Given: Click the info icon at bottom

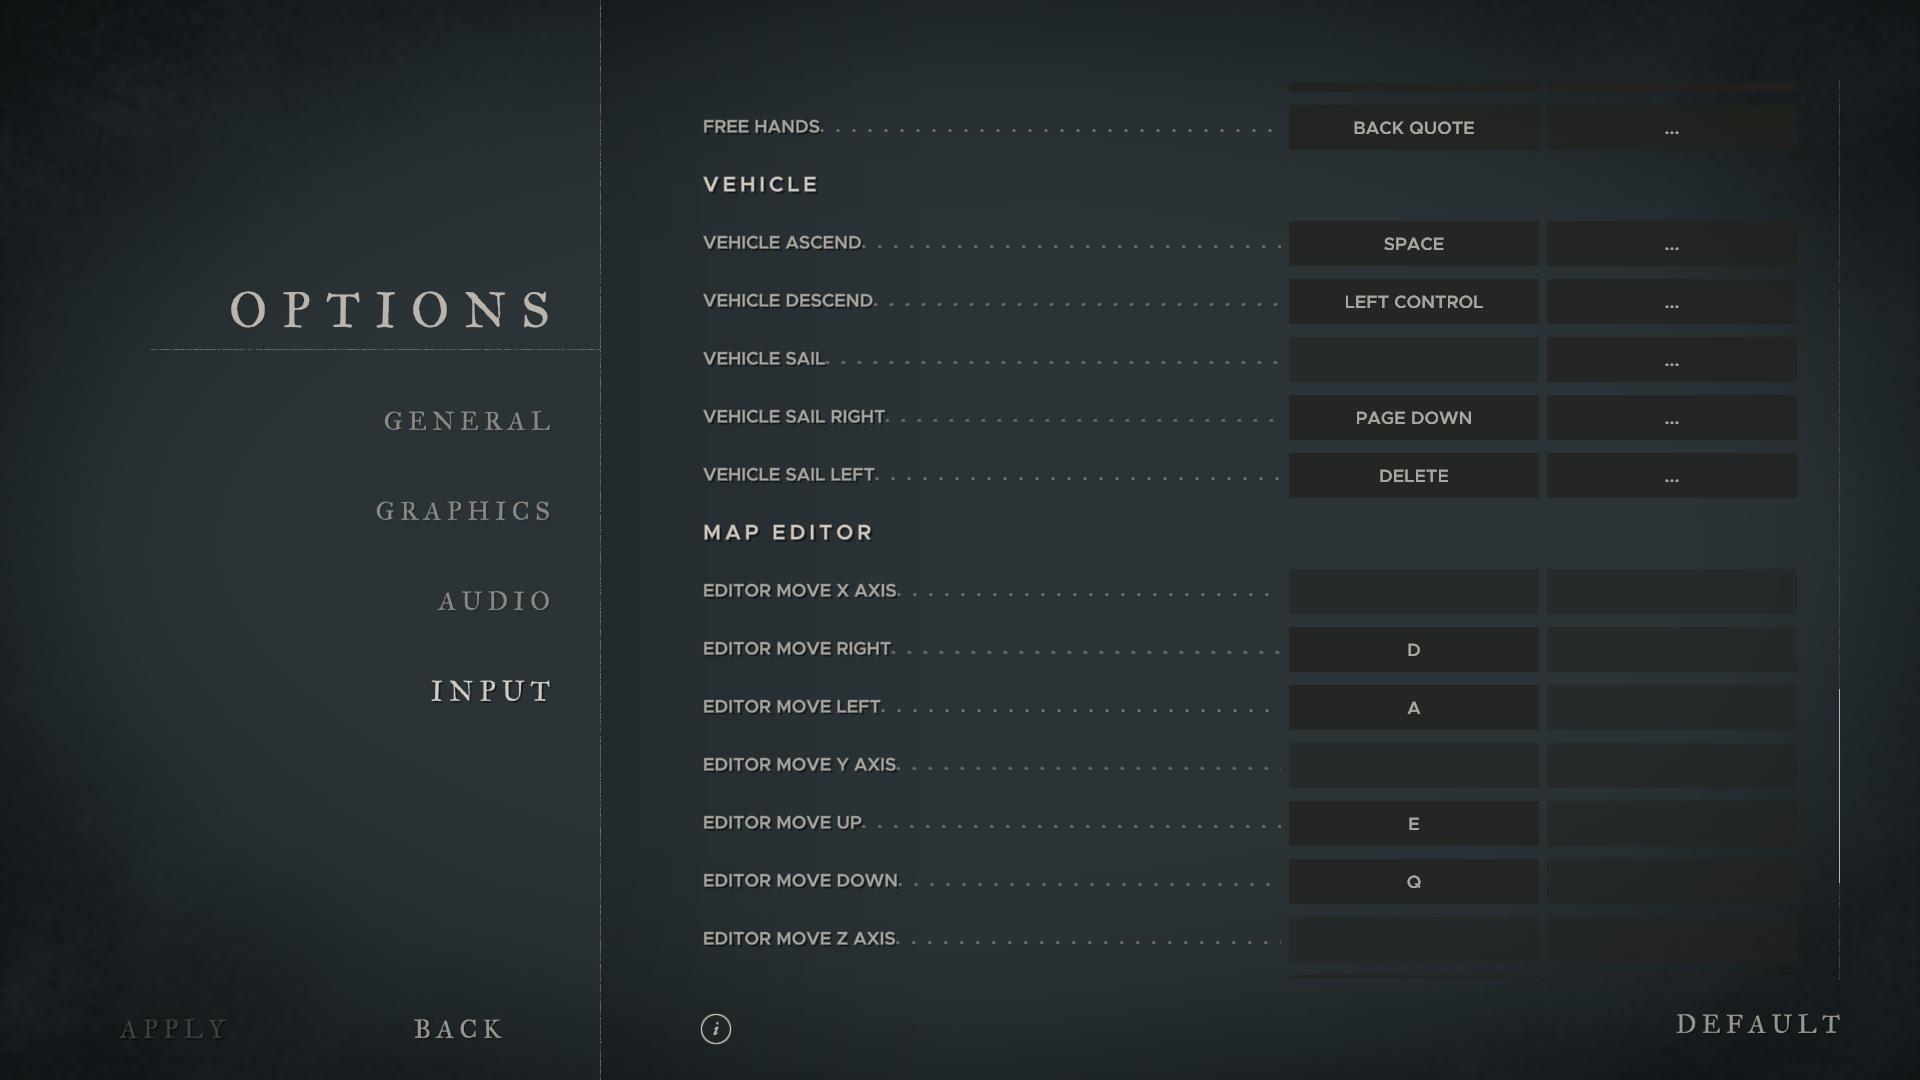Looking at the screenshot, I should [x=715, y=1028].
